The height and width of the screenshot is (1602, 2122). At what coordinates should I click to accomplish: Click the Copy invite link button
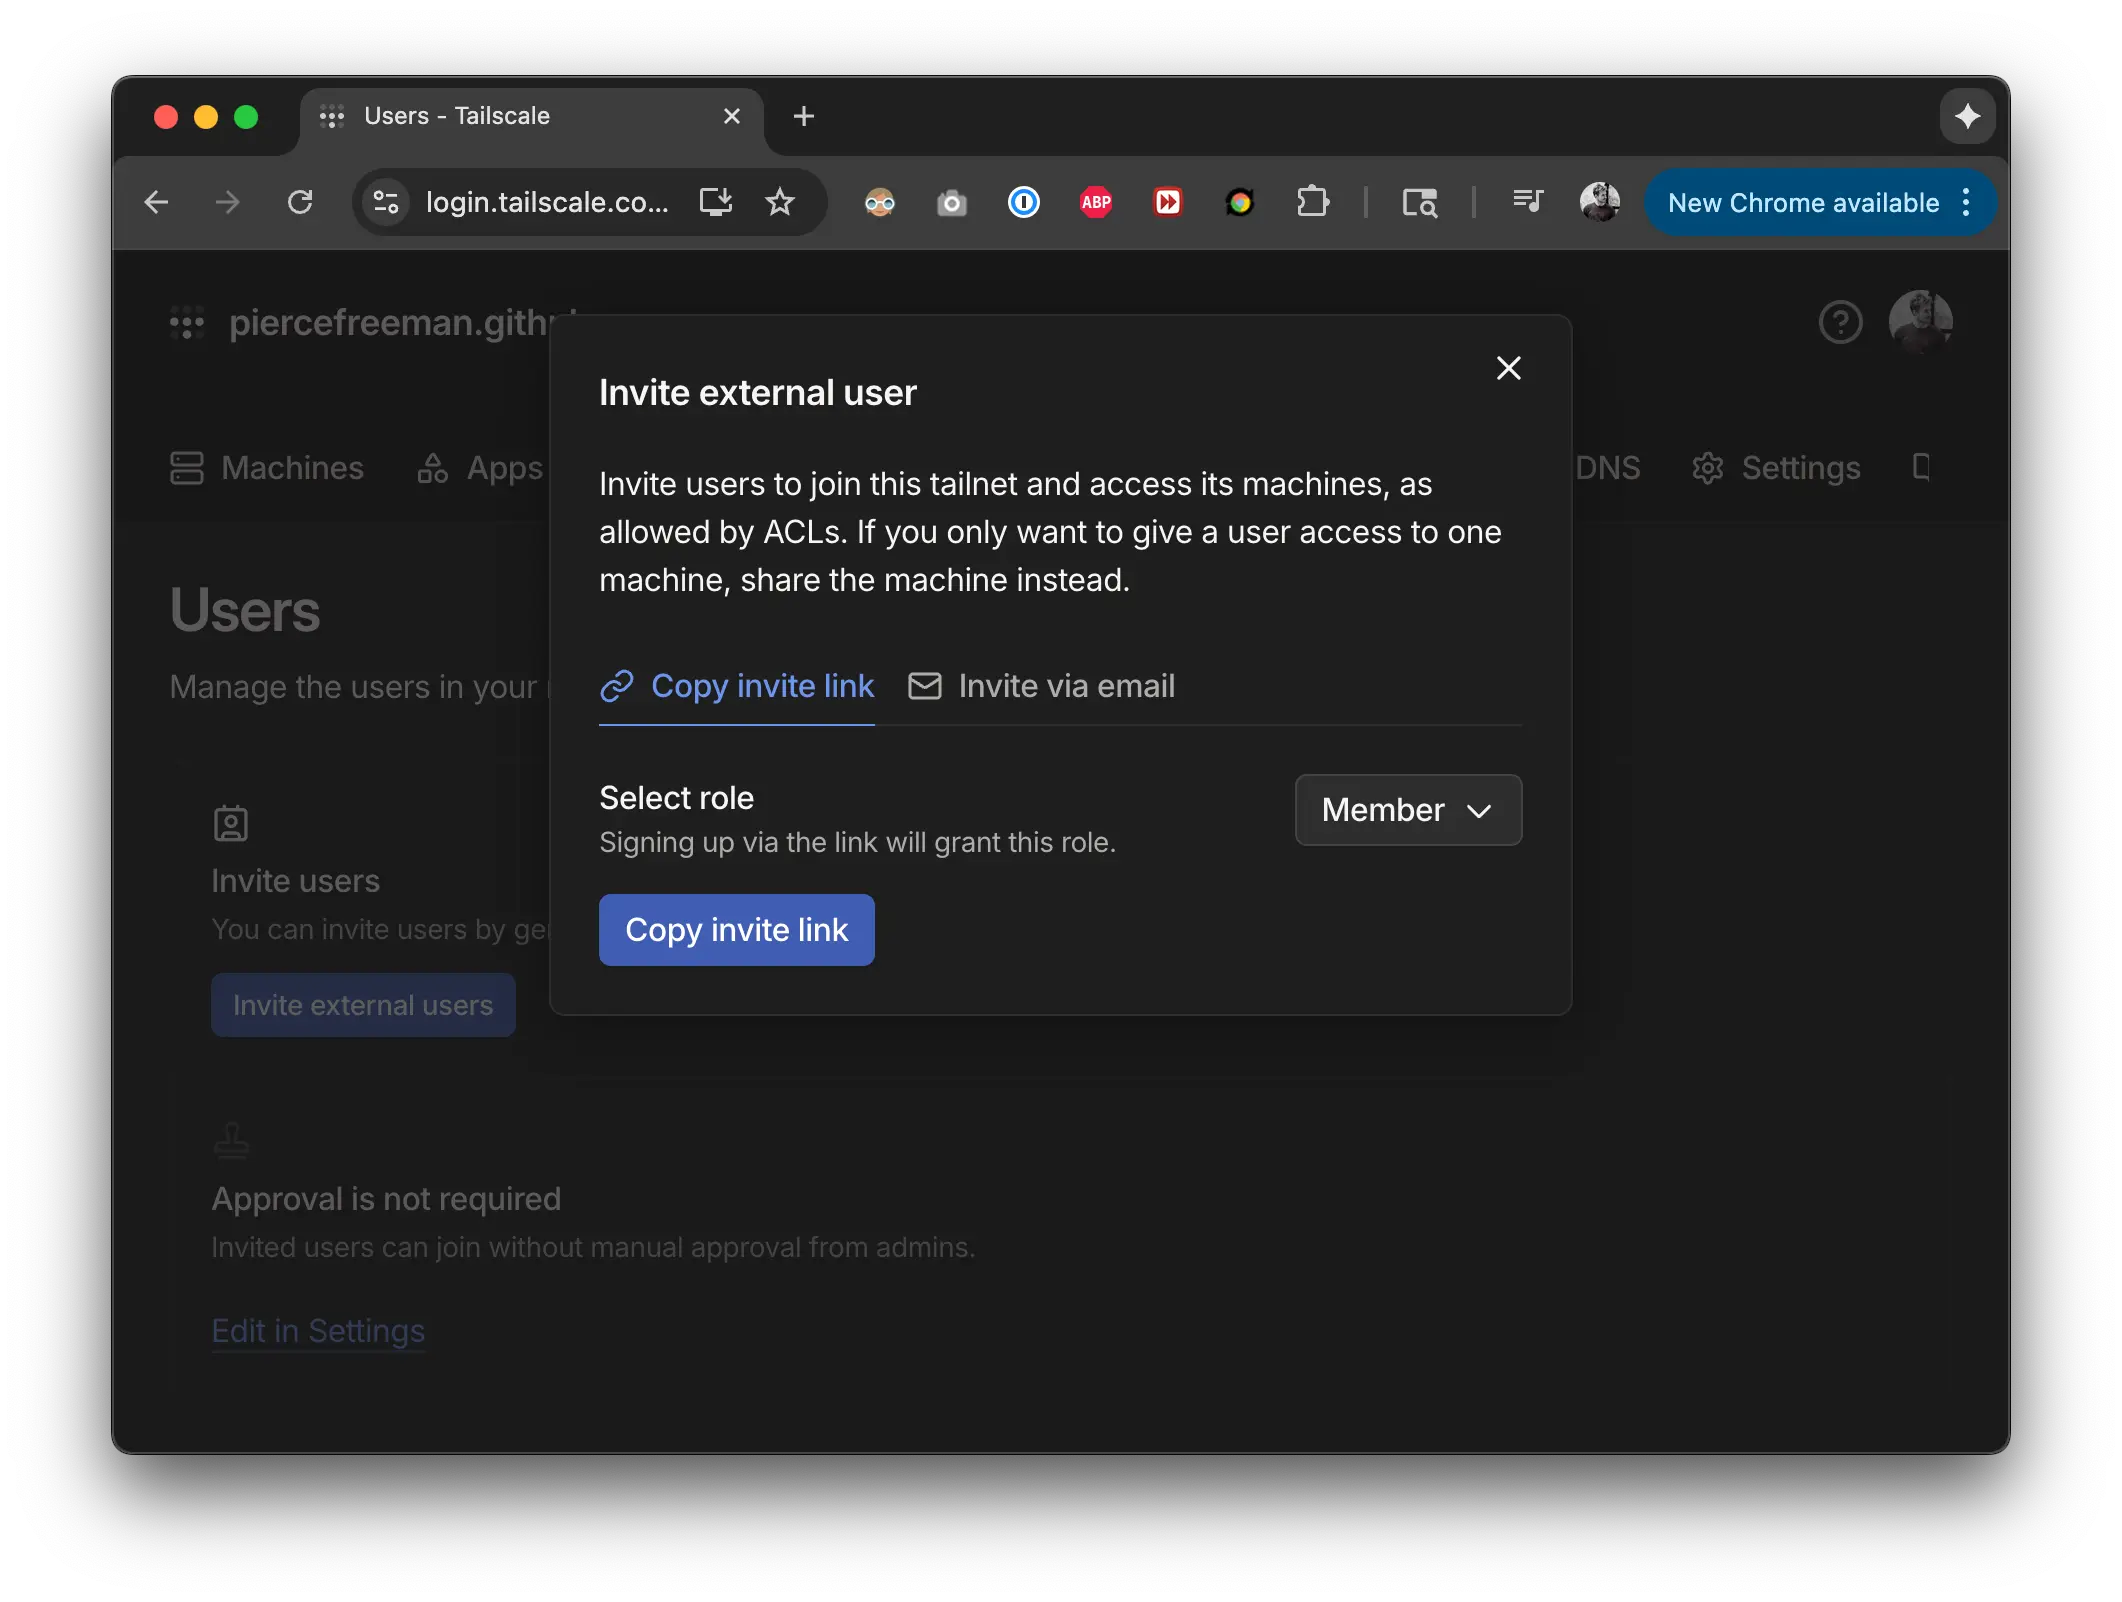(x=737, y=930)
